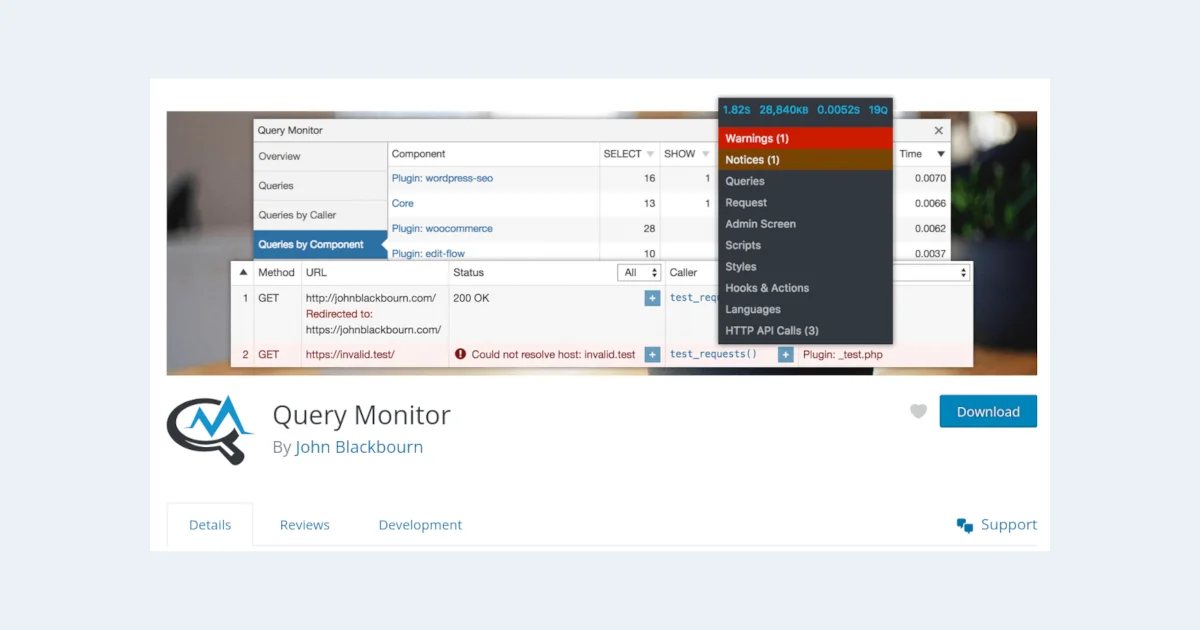Open the Warnings (1) menu entry

[x=757, y=138]
